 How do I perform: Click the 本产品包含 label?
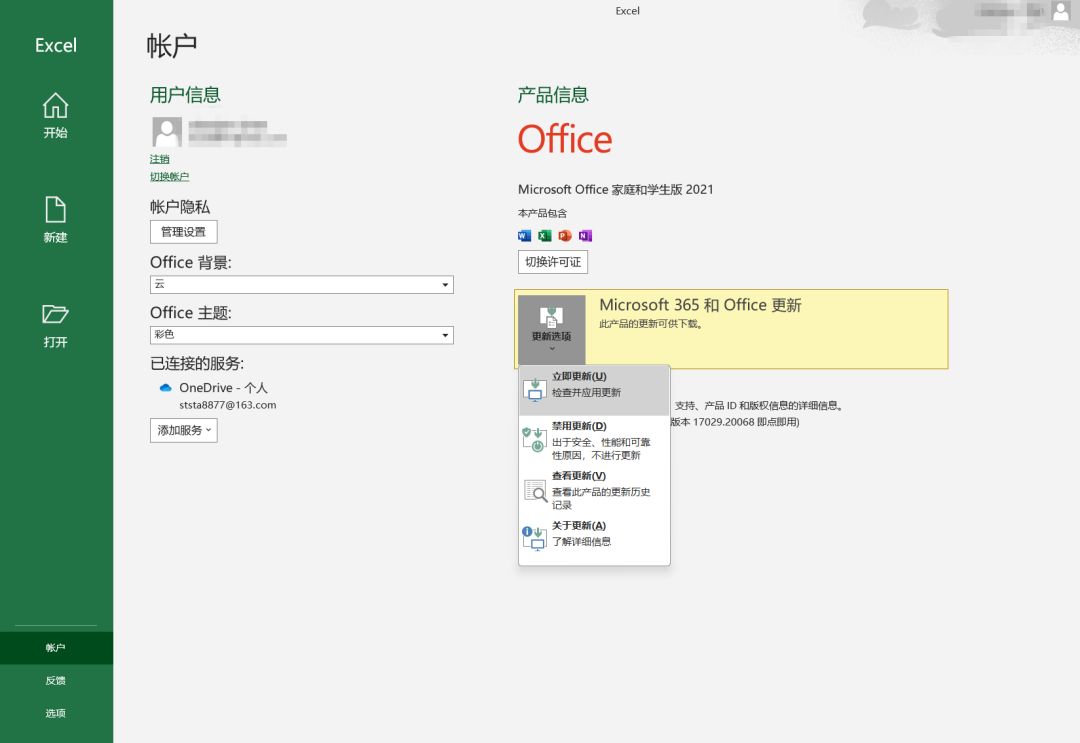point(543,213)
